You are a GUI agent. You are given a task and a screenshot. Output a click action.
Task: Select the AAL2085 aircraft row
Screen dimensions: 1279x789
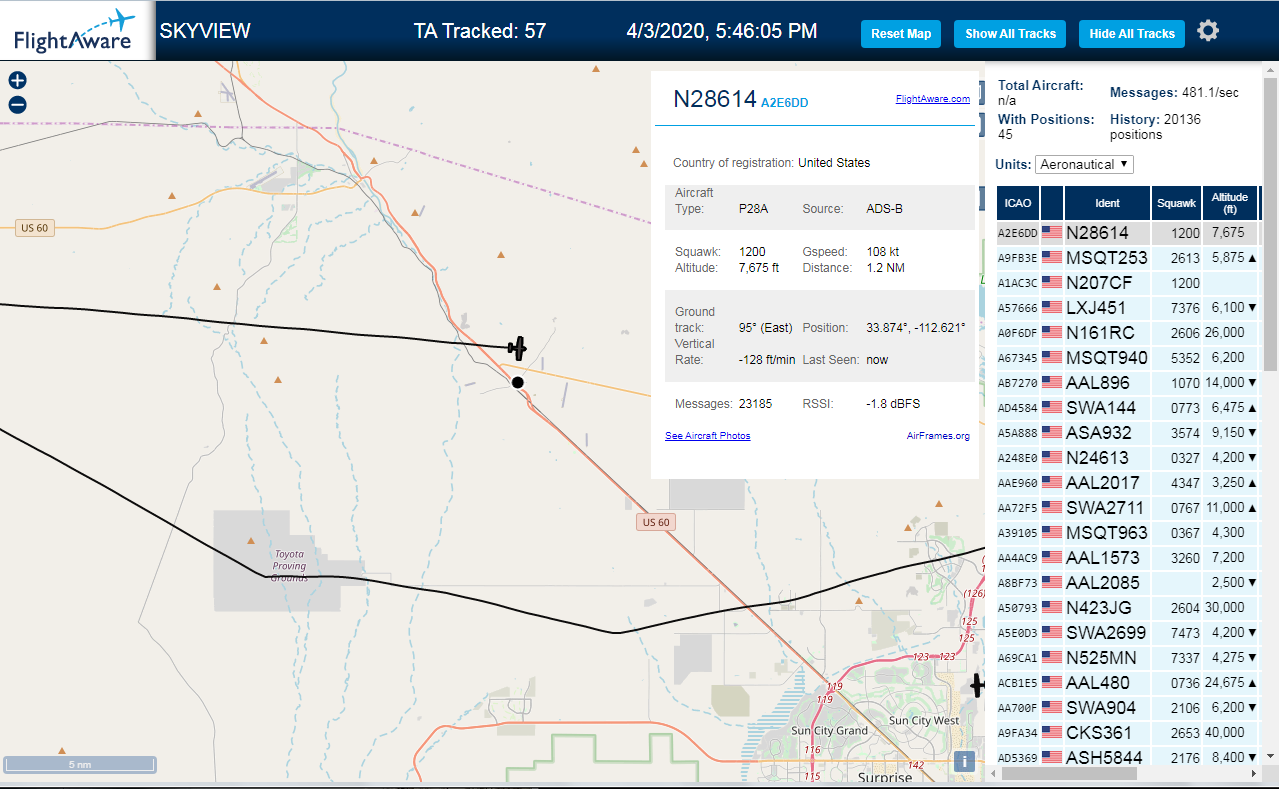point(1127,583)
